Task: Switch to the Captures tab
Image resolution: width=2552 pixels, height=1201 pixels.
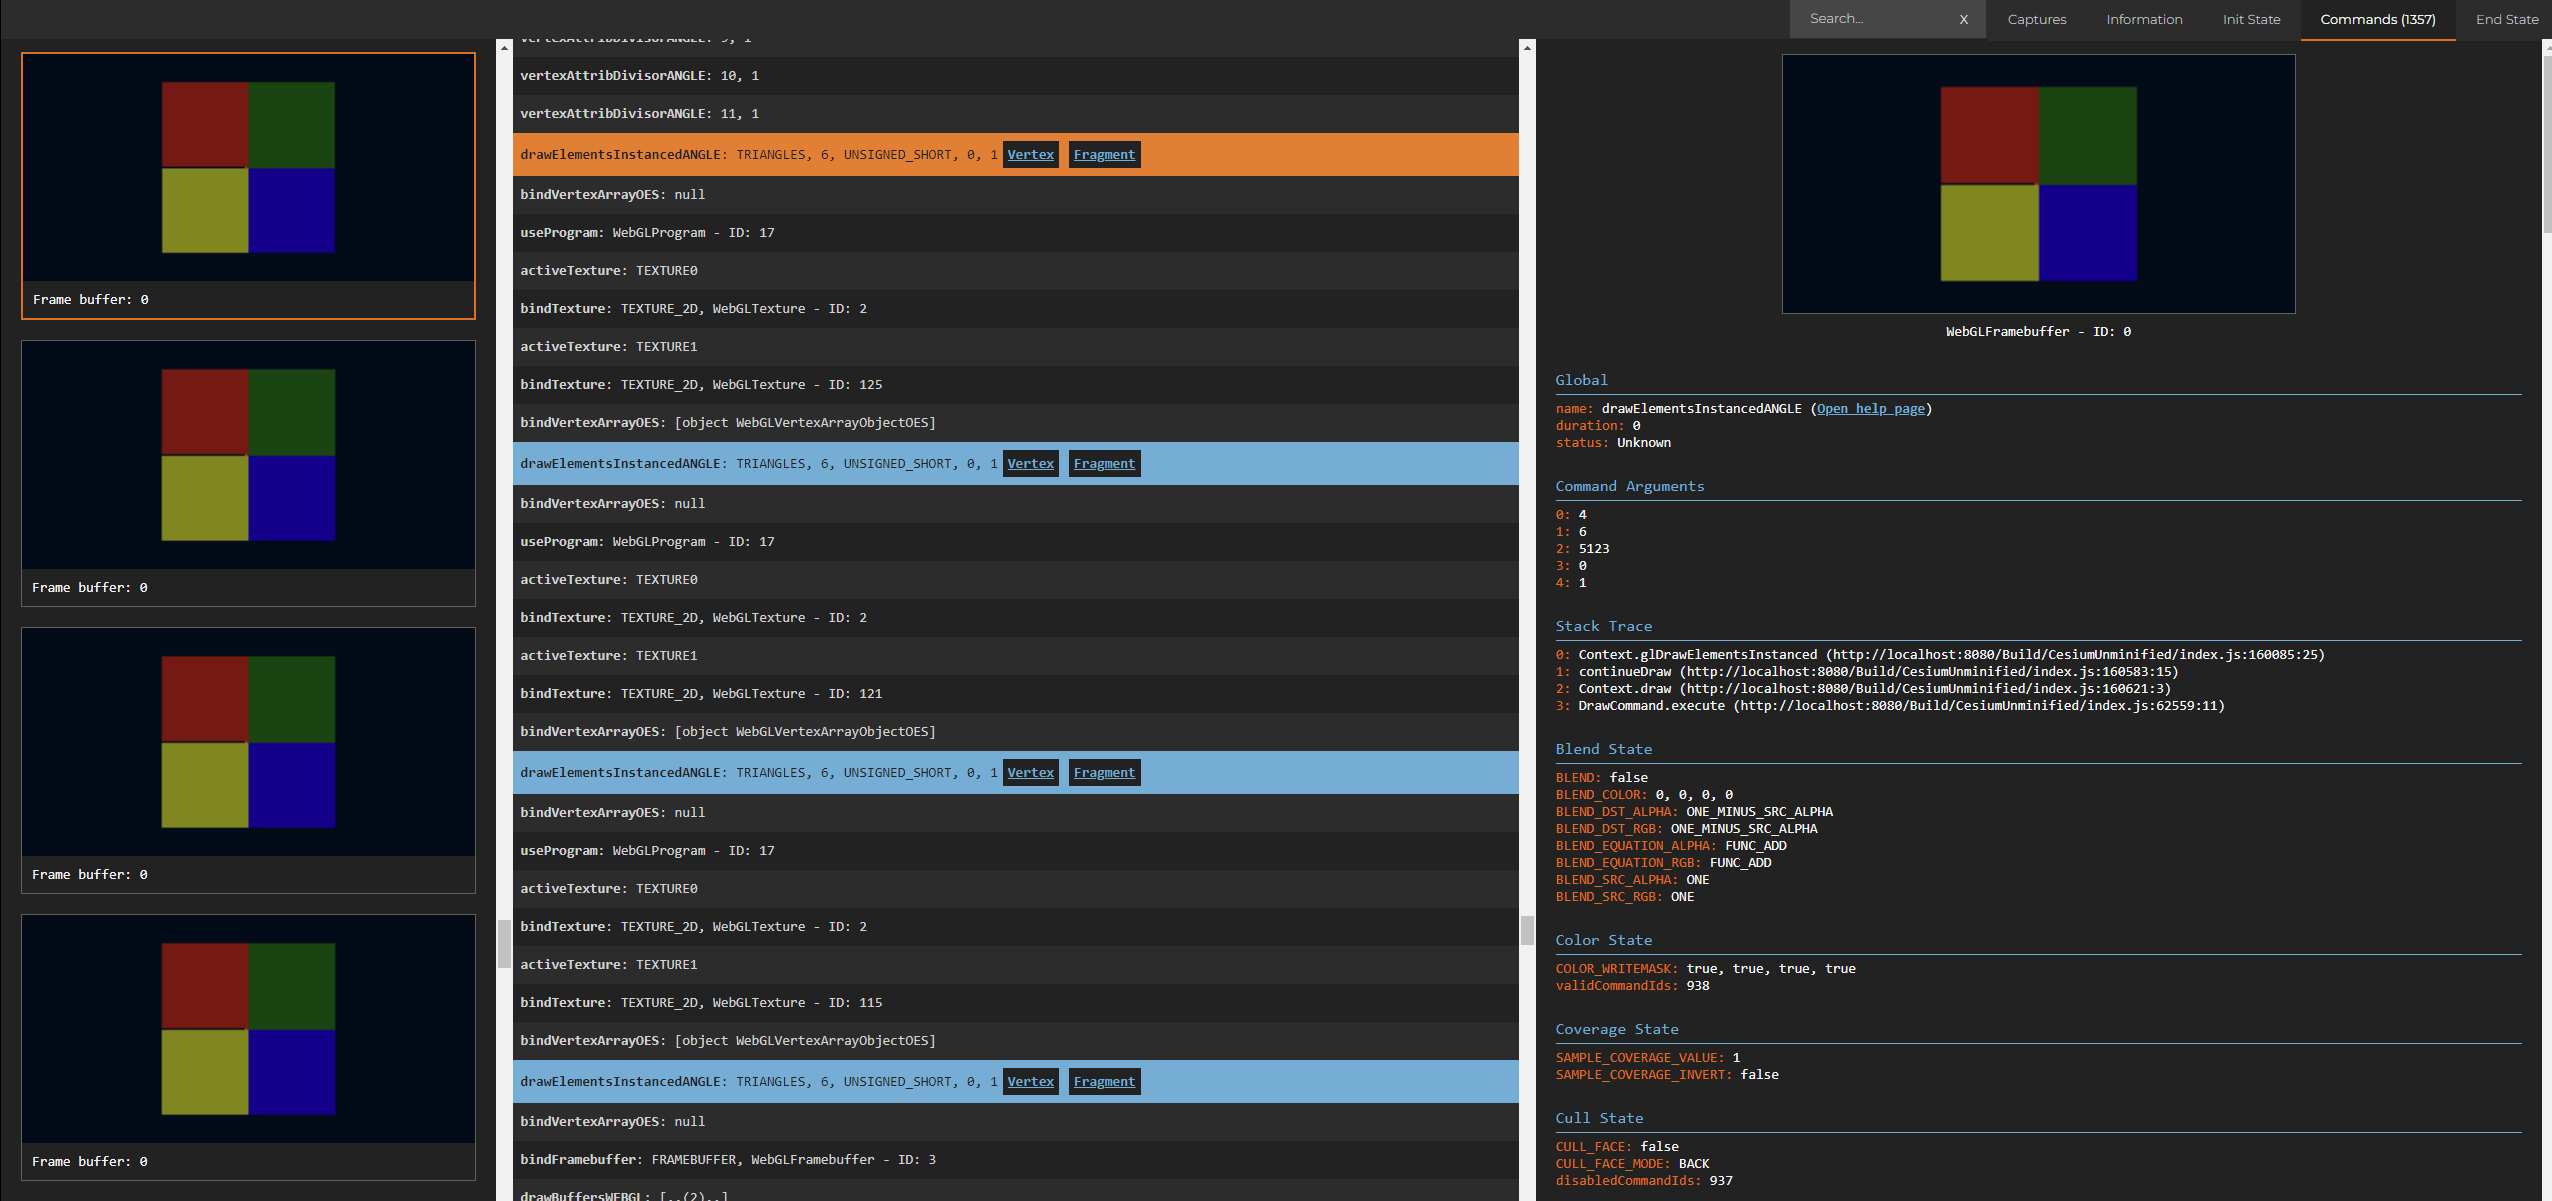Action: click(2035, 19)
